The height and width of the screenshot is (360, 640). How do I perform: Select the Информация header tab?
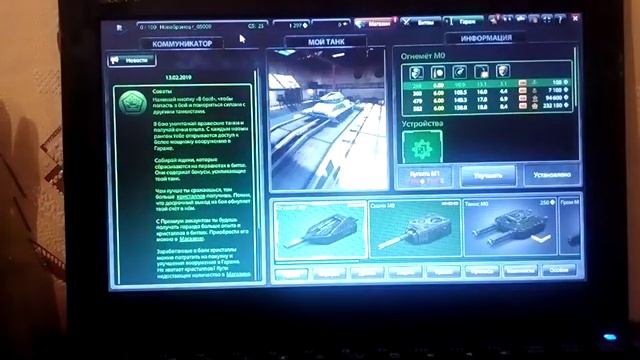[486, 38]
